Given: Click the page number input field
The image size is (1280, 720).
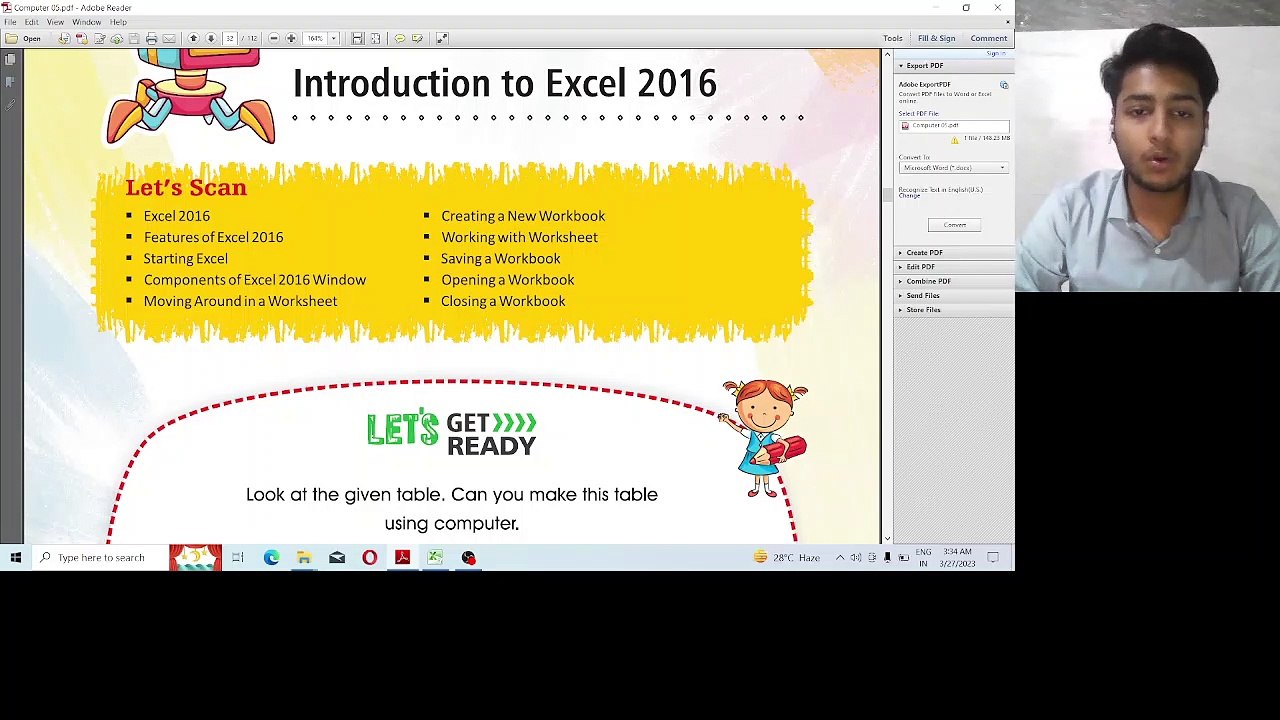Looking at the screenshot, I should click(x=230, y=38).
